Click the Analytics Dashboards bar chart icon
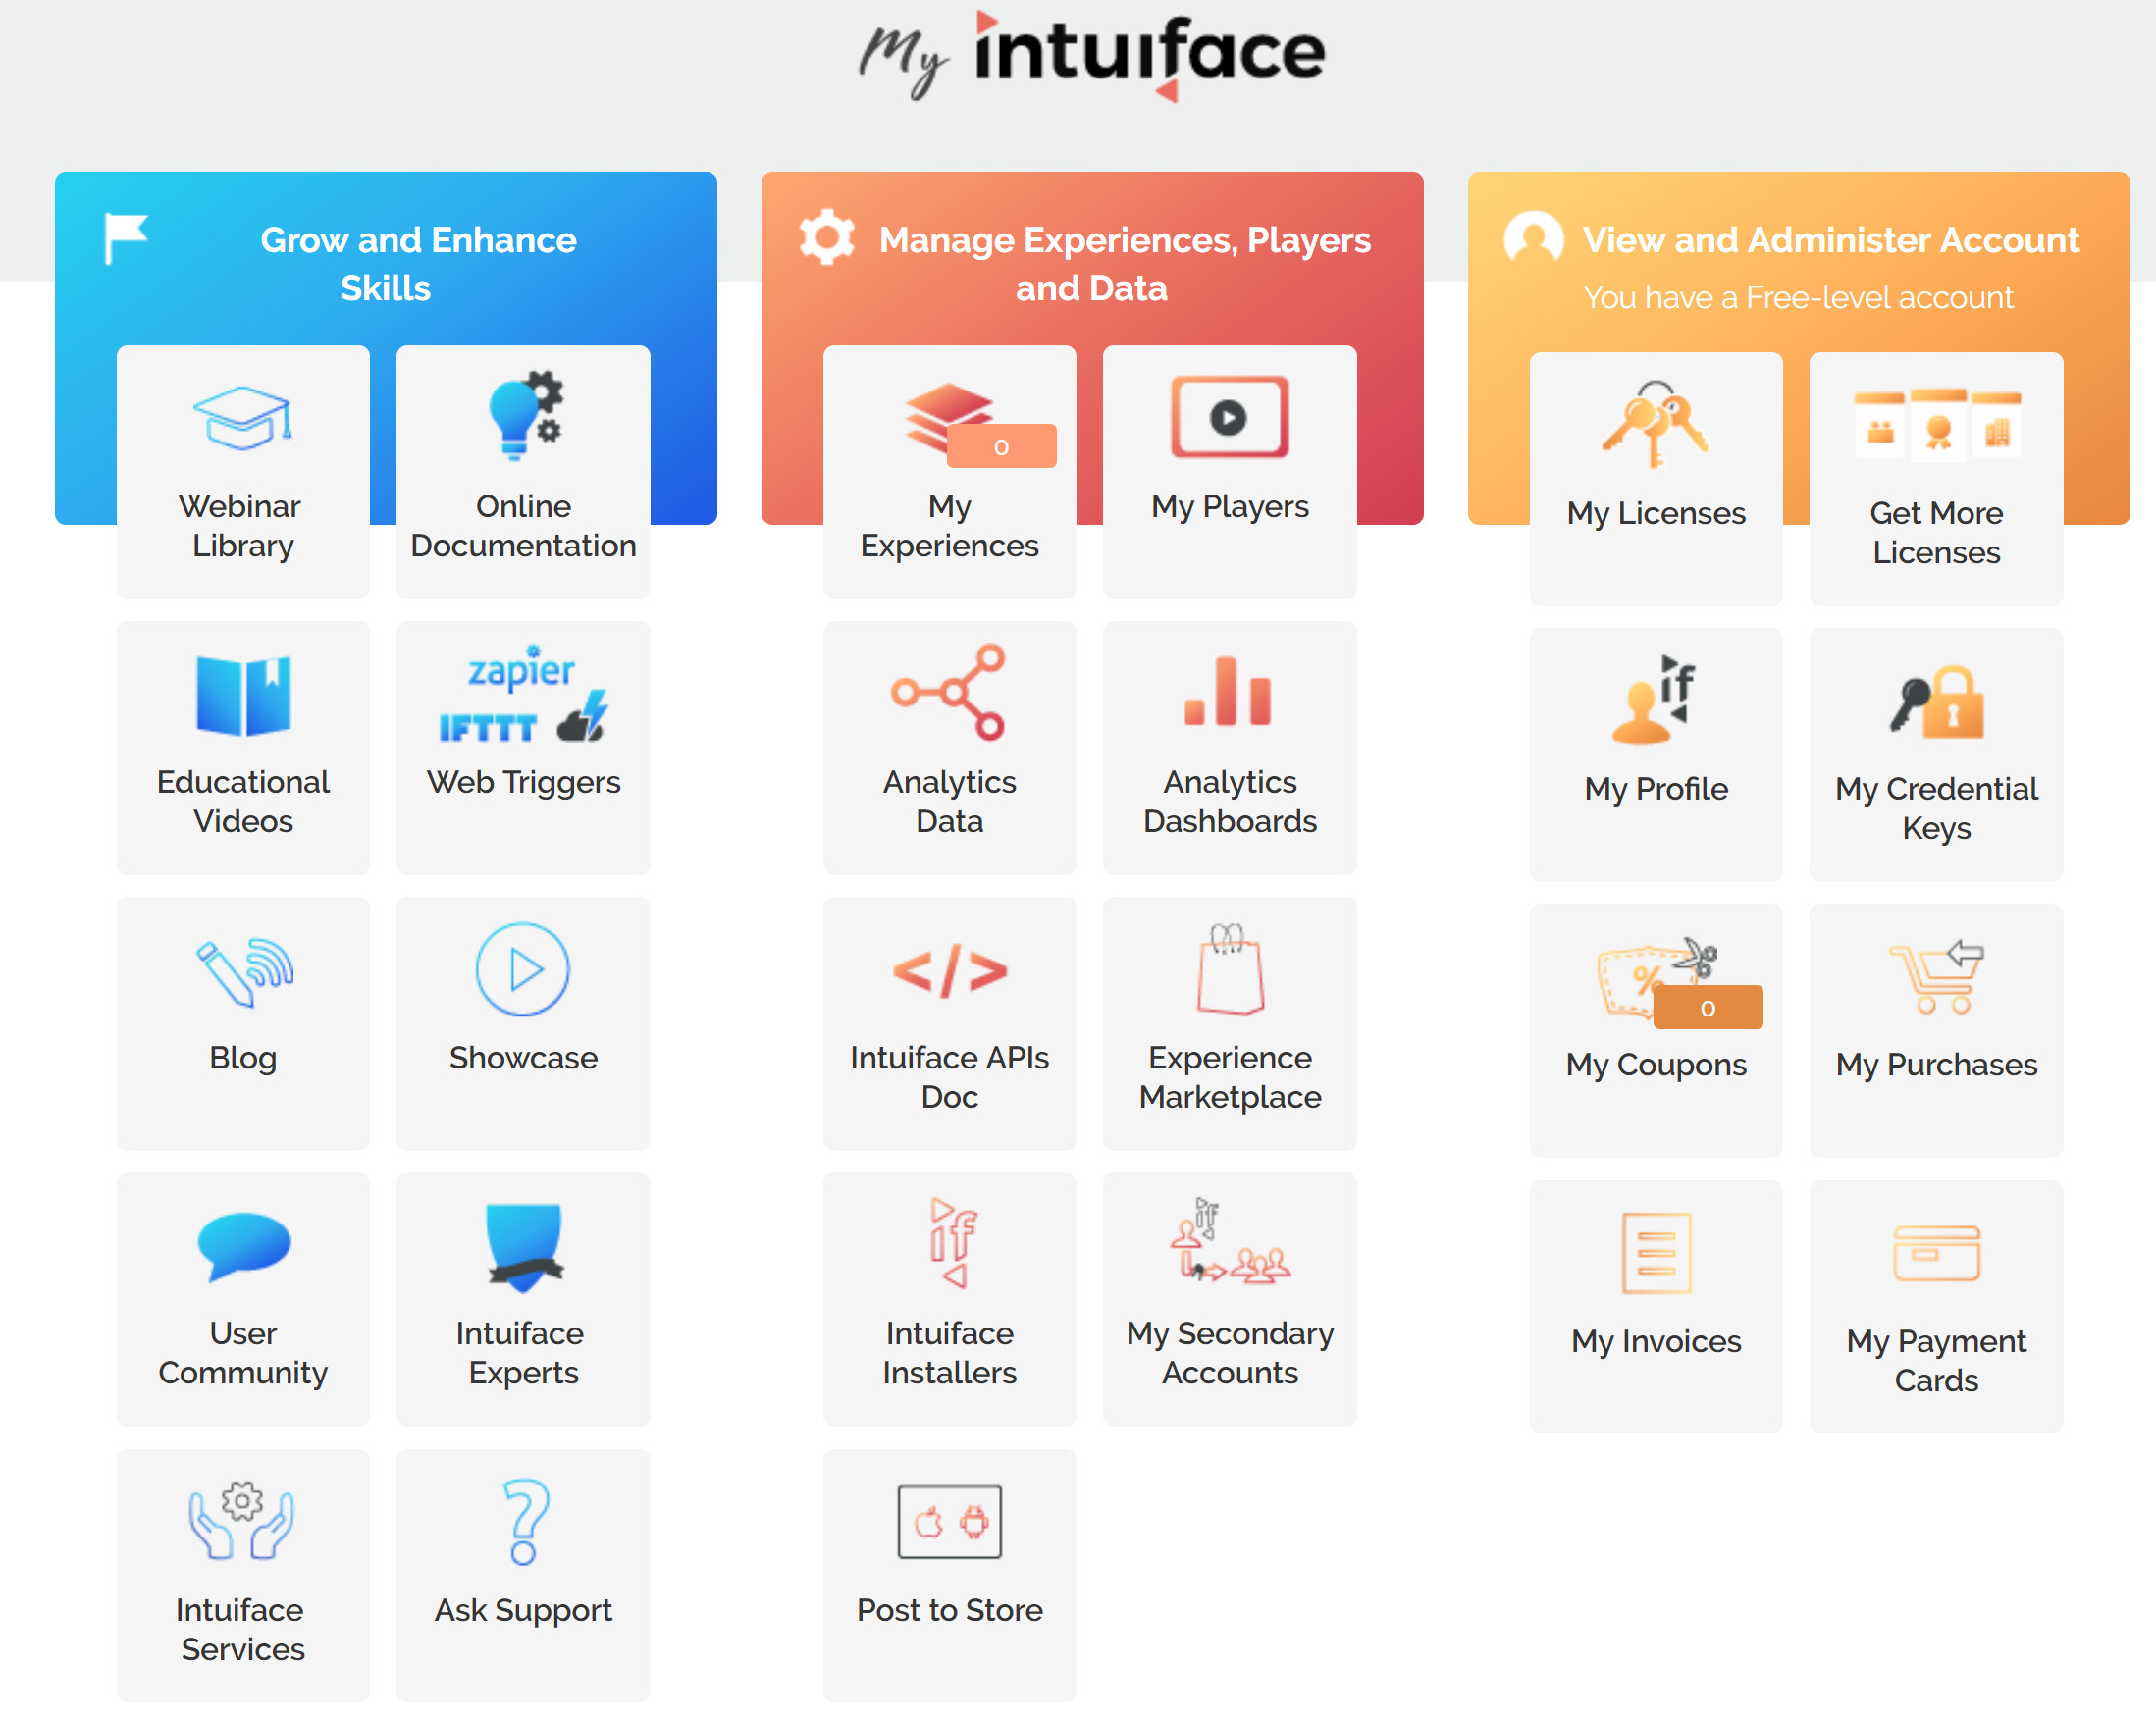 click(1227, 692)
